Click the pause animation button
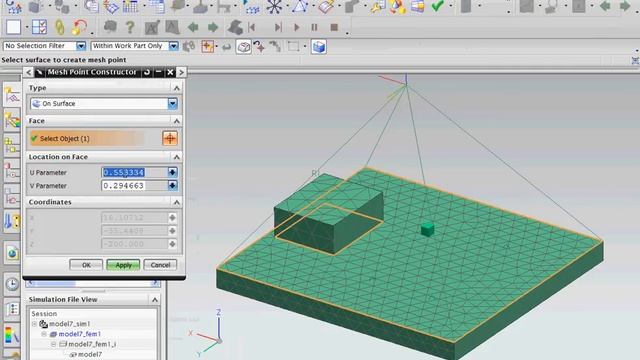 (x=314, y=27)
